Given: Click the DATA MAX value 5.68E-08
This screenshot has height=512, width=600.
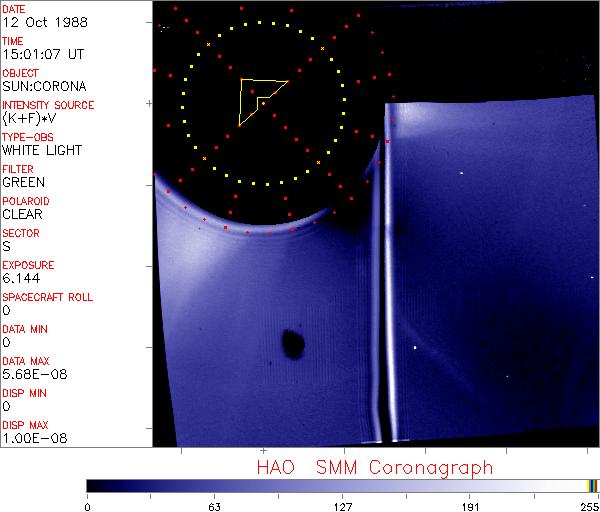Looking at the screenshot, I should pos(31,374).
